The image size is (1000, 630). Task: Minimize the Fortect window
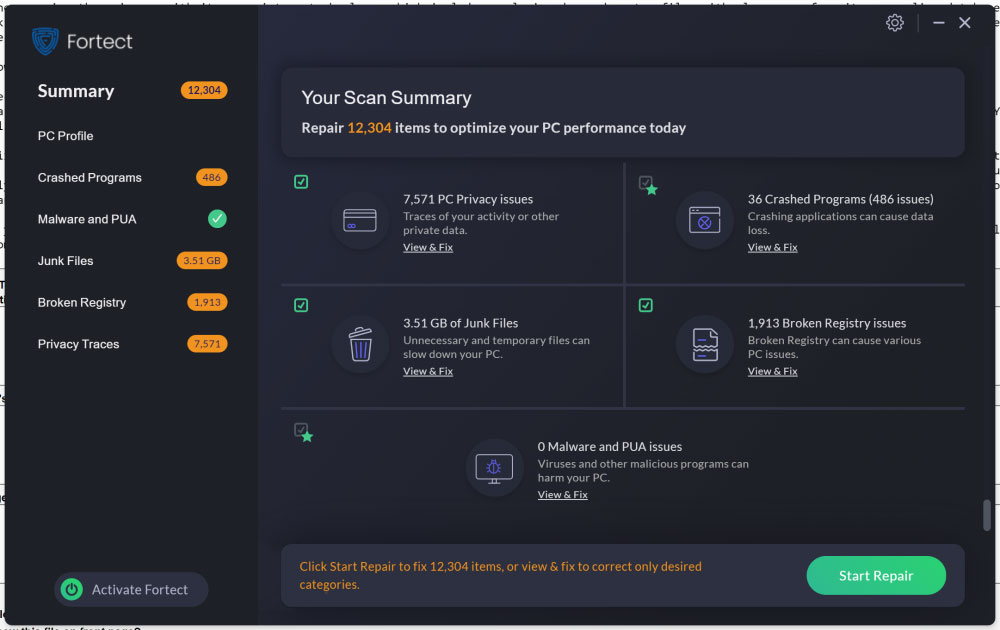pyautogui.click(x=939, y=23)
